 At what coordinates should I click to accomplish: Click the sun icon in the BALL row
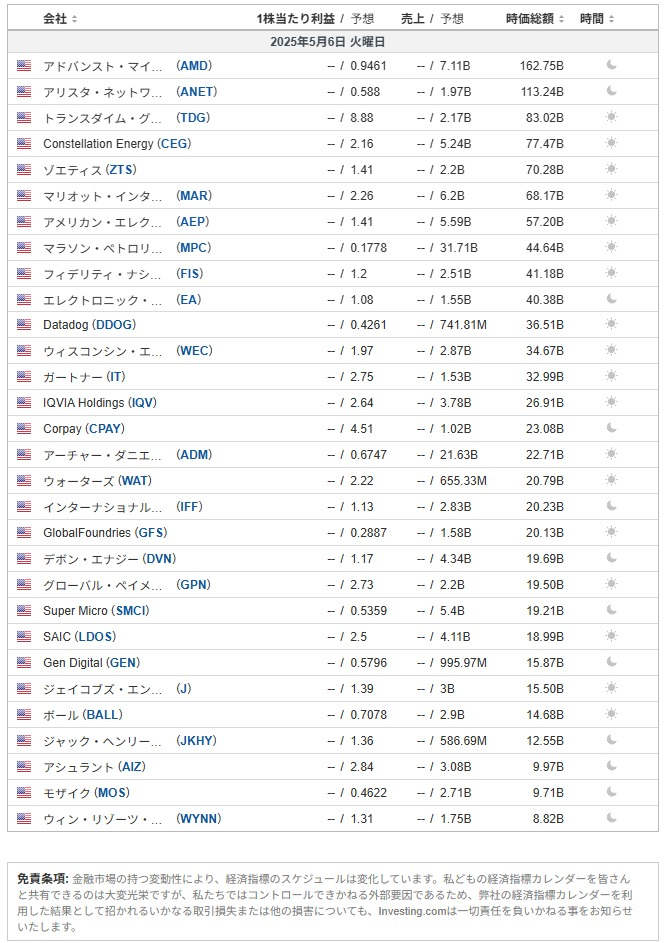click(x=611, y=714)
